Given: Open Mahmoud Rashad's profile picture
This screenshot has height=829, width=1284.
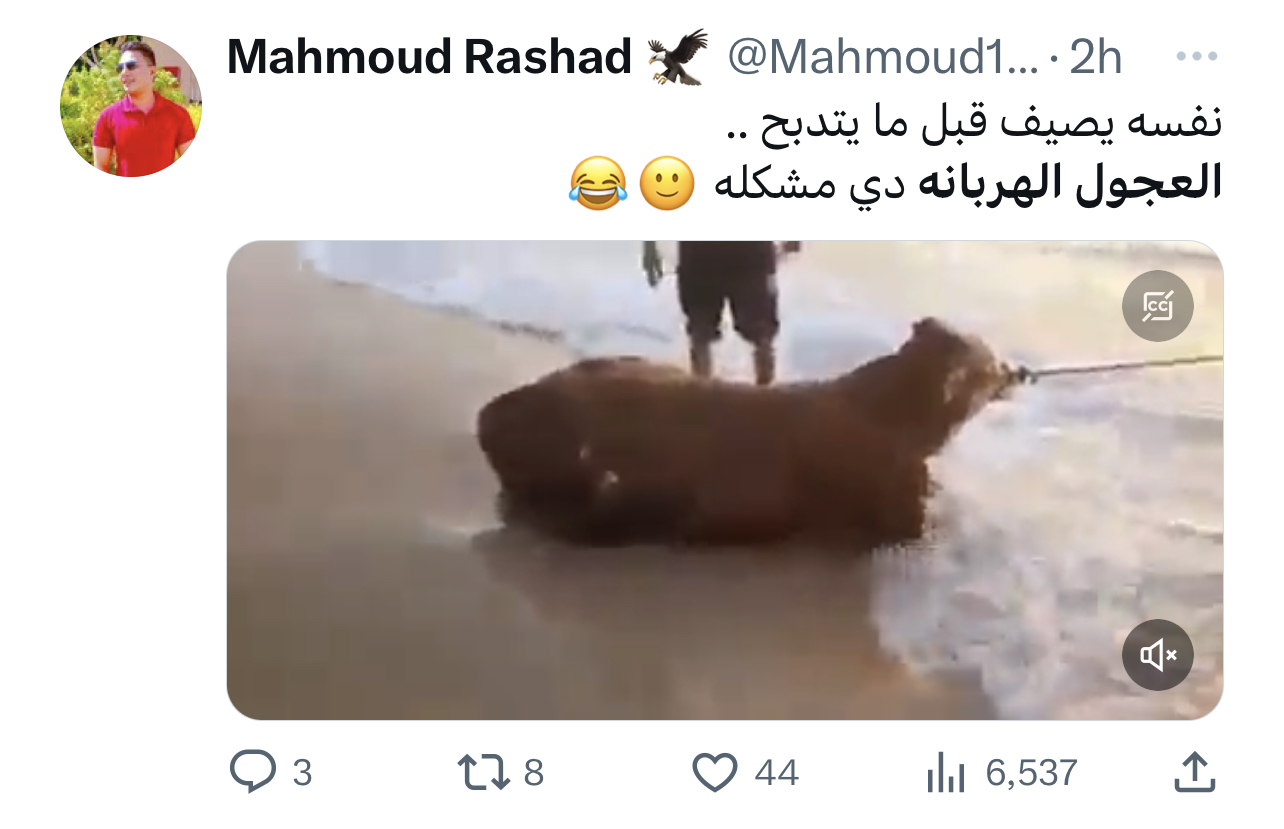Looking at the screenshot, I should [x=131, y=106].
